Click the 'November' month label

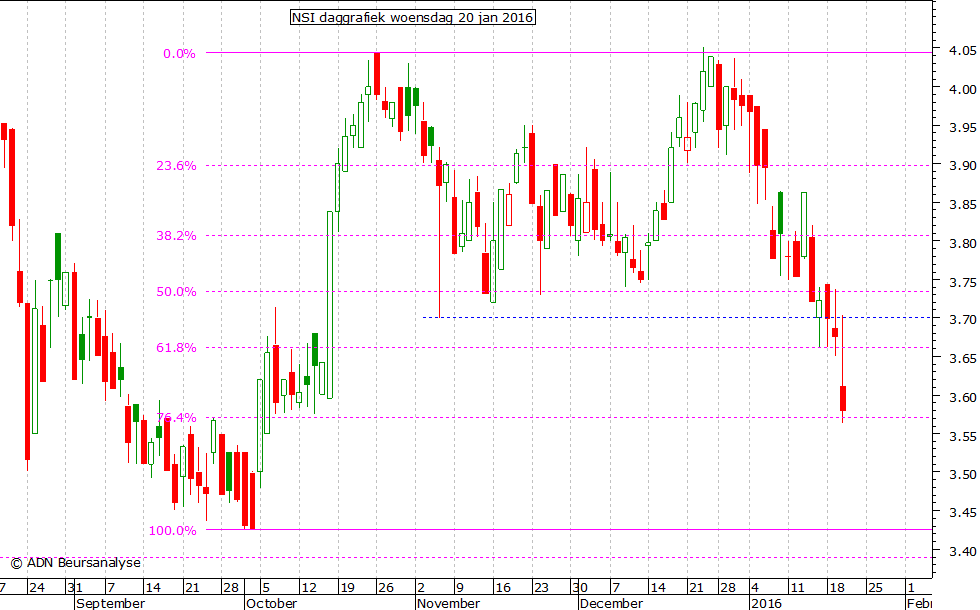(448, 603)
